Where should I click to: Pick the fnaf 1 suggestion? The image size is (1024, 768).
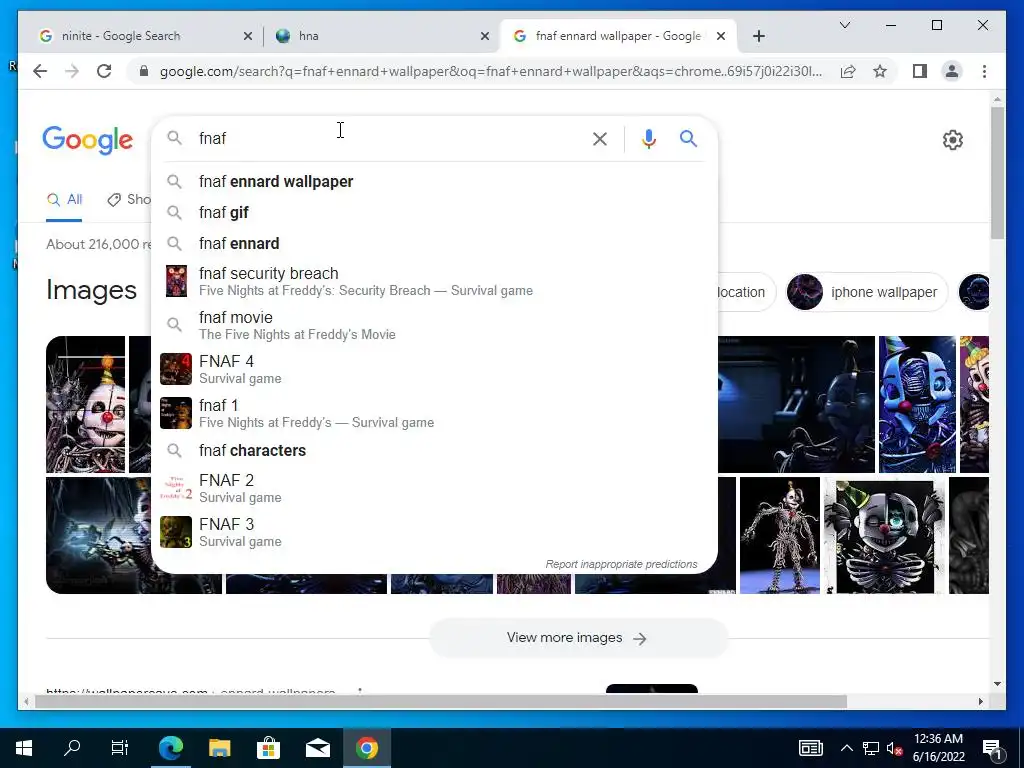tap(434, 413)
